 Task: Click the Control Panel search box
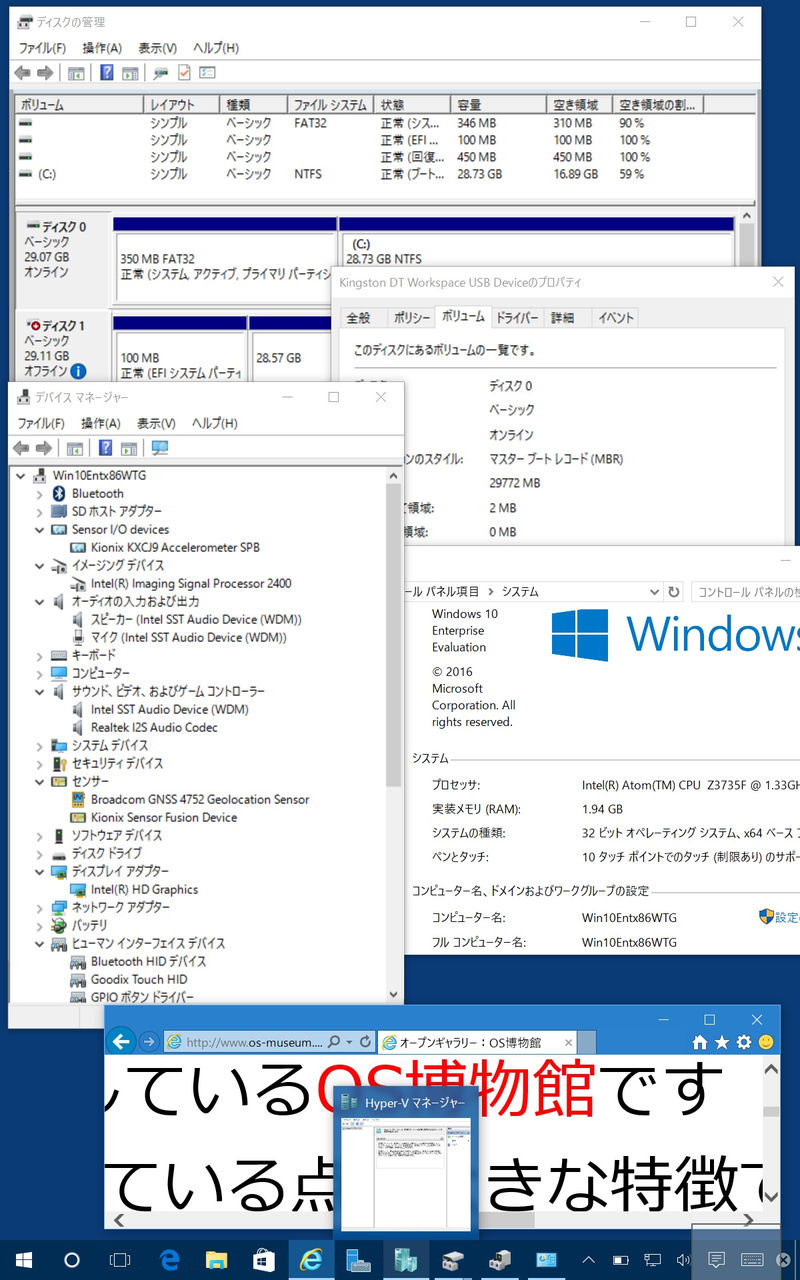coord(746,592)
